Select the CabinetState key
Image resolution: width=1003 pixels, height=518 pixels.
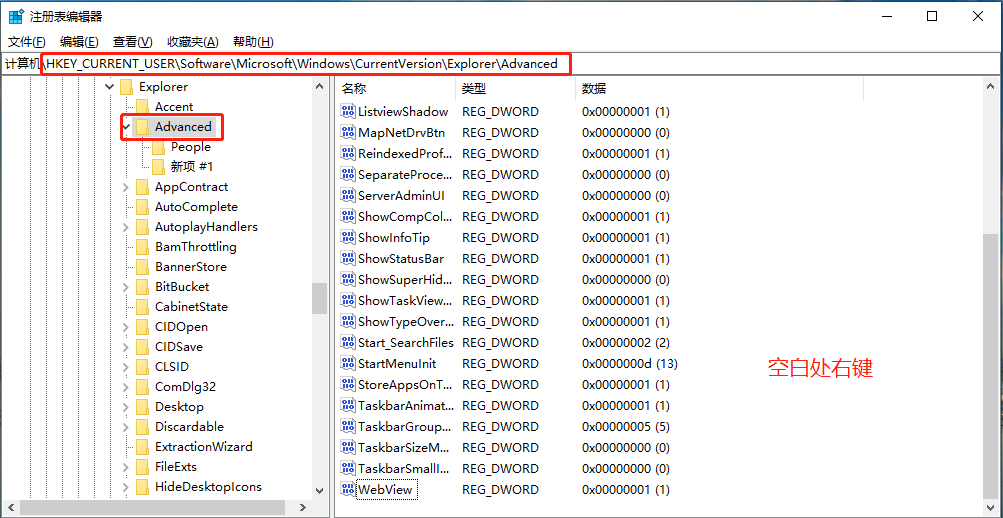[191, 307]
